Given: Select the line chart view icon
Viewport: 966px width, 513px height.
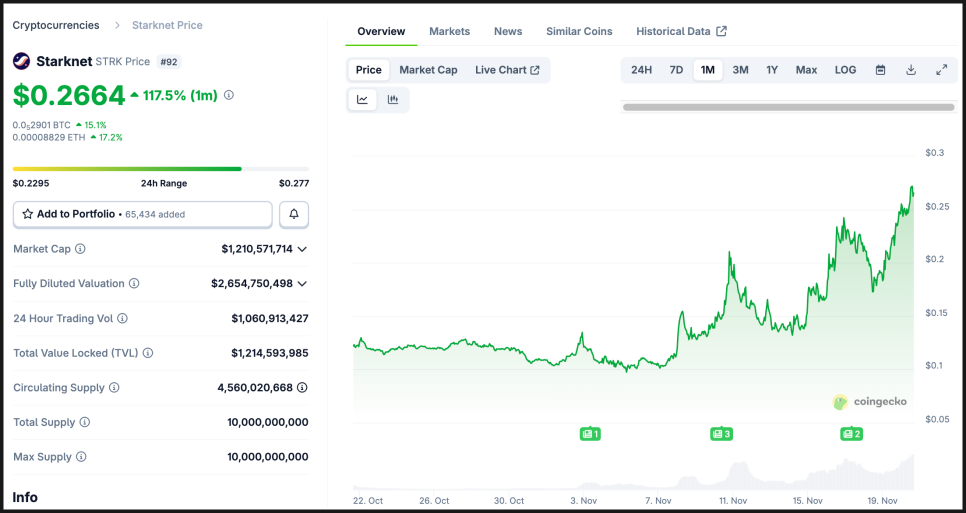Looking at the screenshot, I should click(363, 99).
